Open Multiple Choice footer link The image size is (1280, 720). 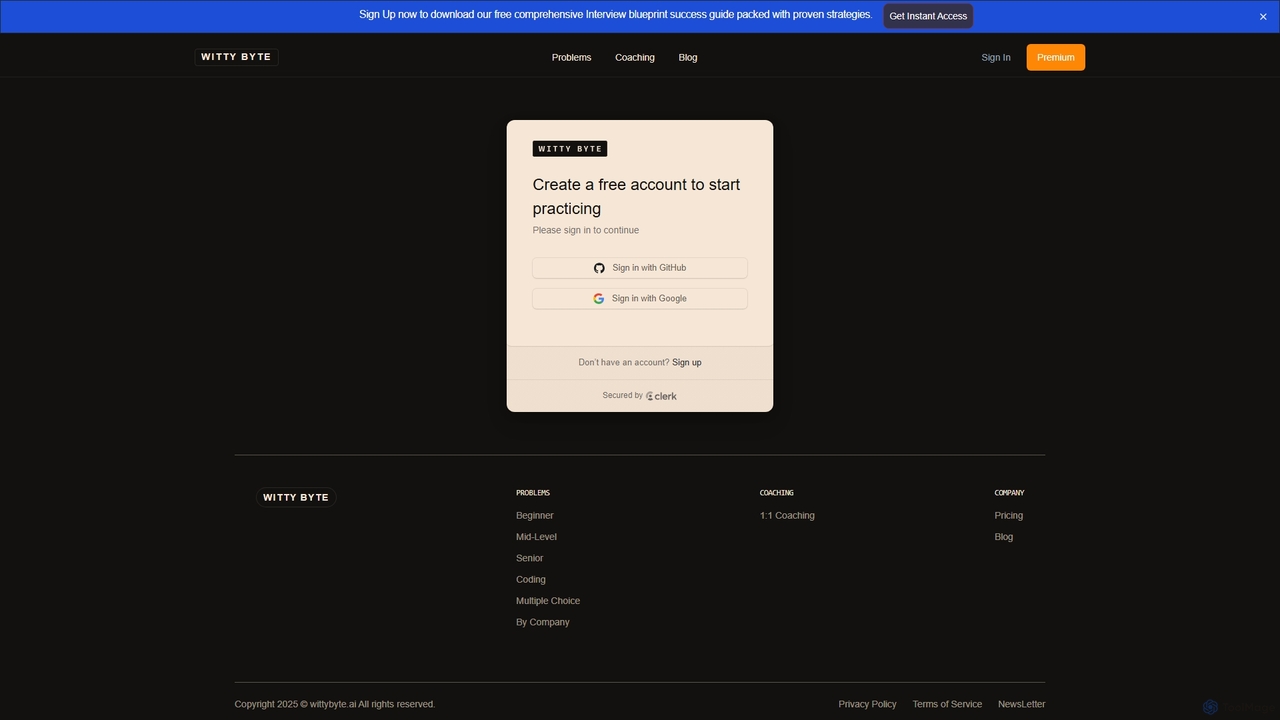click(x=548, y=601)
